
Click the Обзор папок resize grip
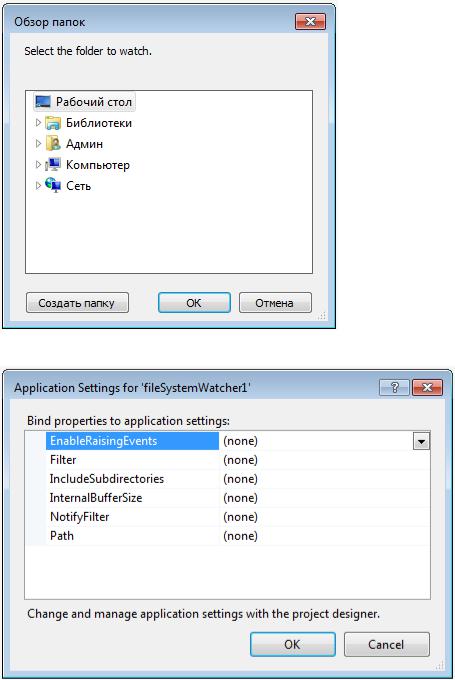[321, 316]
